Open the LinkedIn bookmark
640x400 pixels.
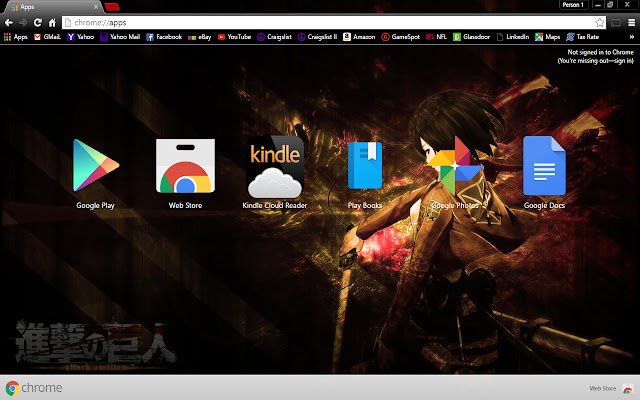click(x=513, y=37)
